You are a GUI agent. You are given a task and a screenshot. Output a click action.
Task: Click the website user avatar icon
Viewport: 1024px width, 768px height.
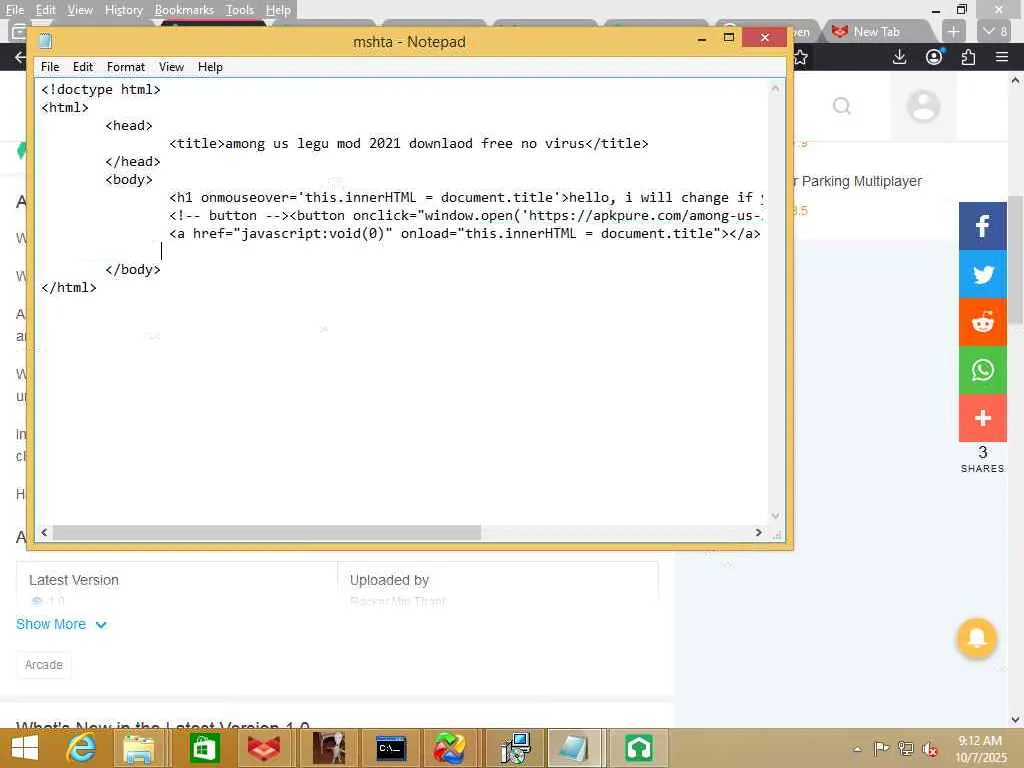click(923, 106)
